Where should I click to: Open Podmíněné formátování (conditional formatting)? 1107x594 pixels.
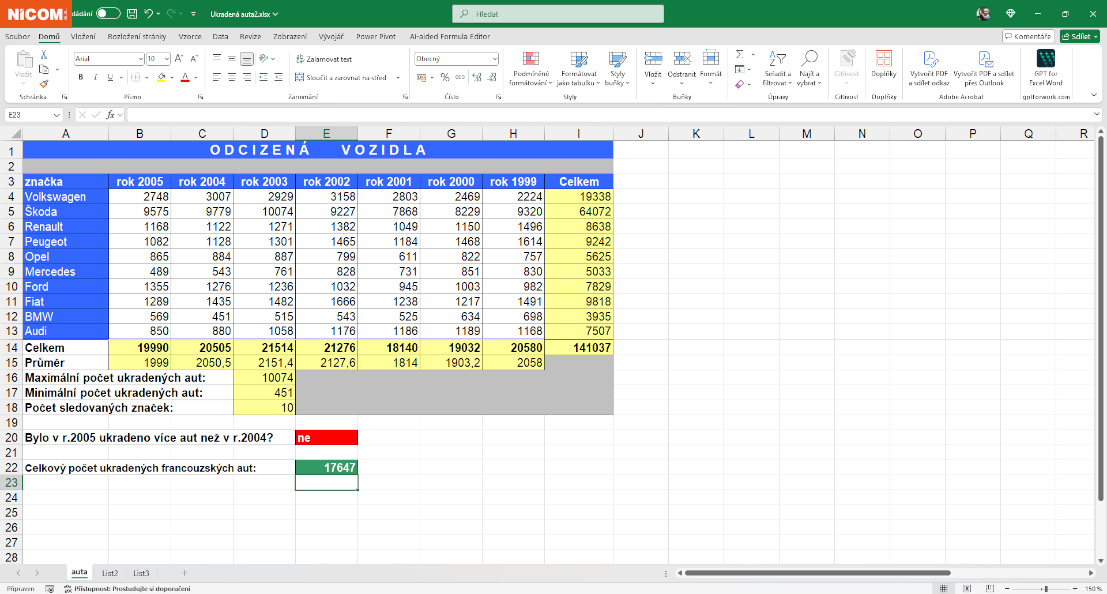(531, 69)
